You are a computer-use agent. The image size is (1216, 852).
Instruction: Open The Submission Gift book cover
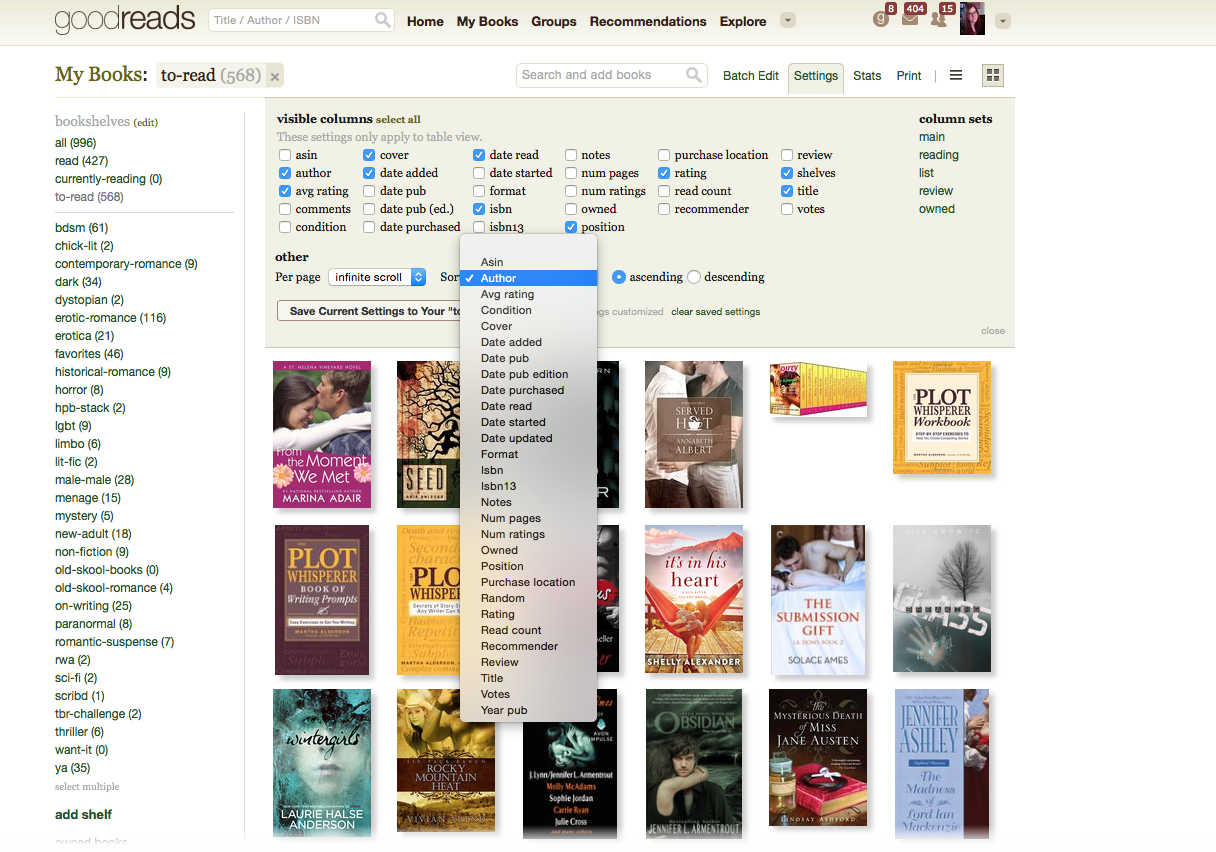click(818, 598)
